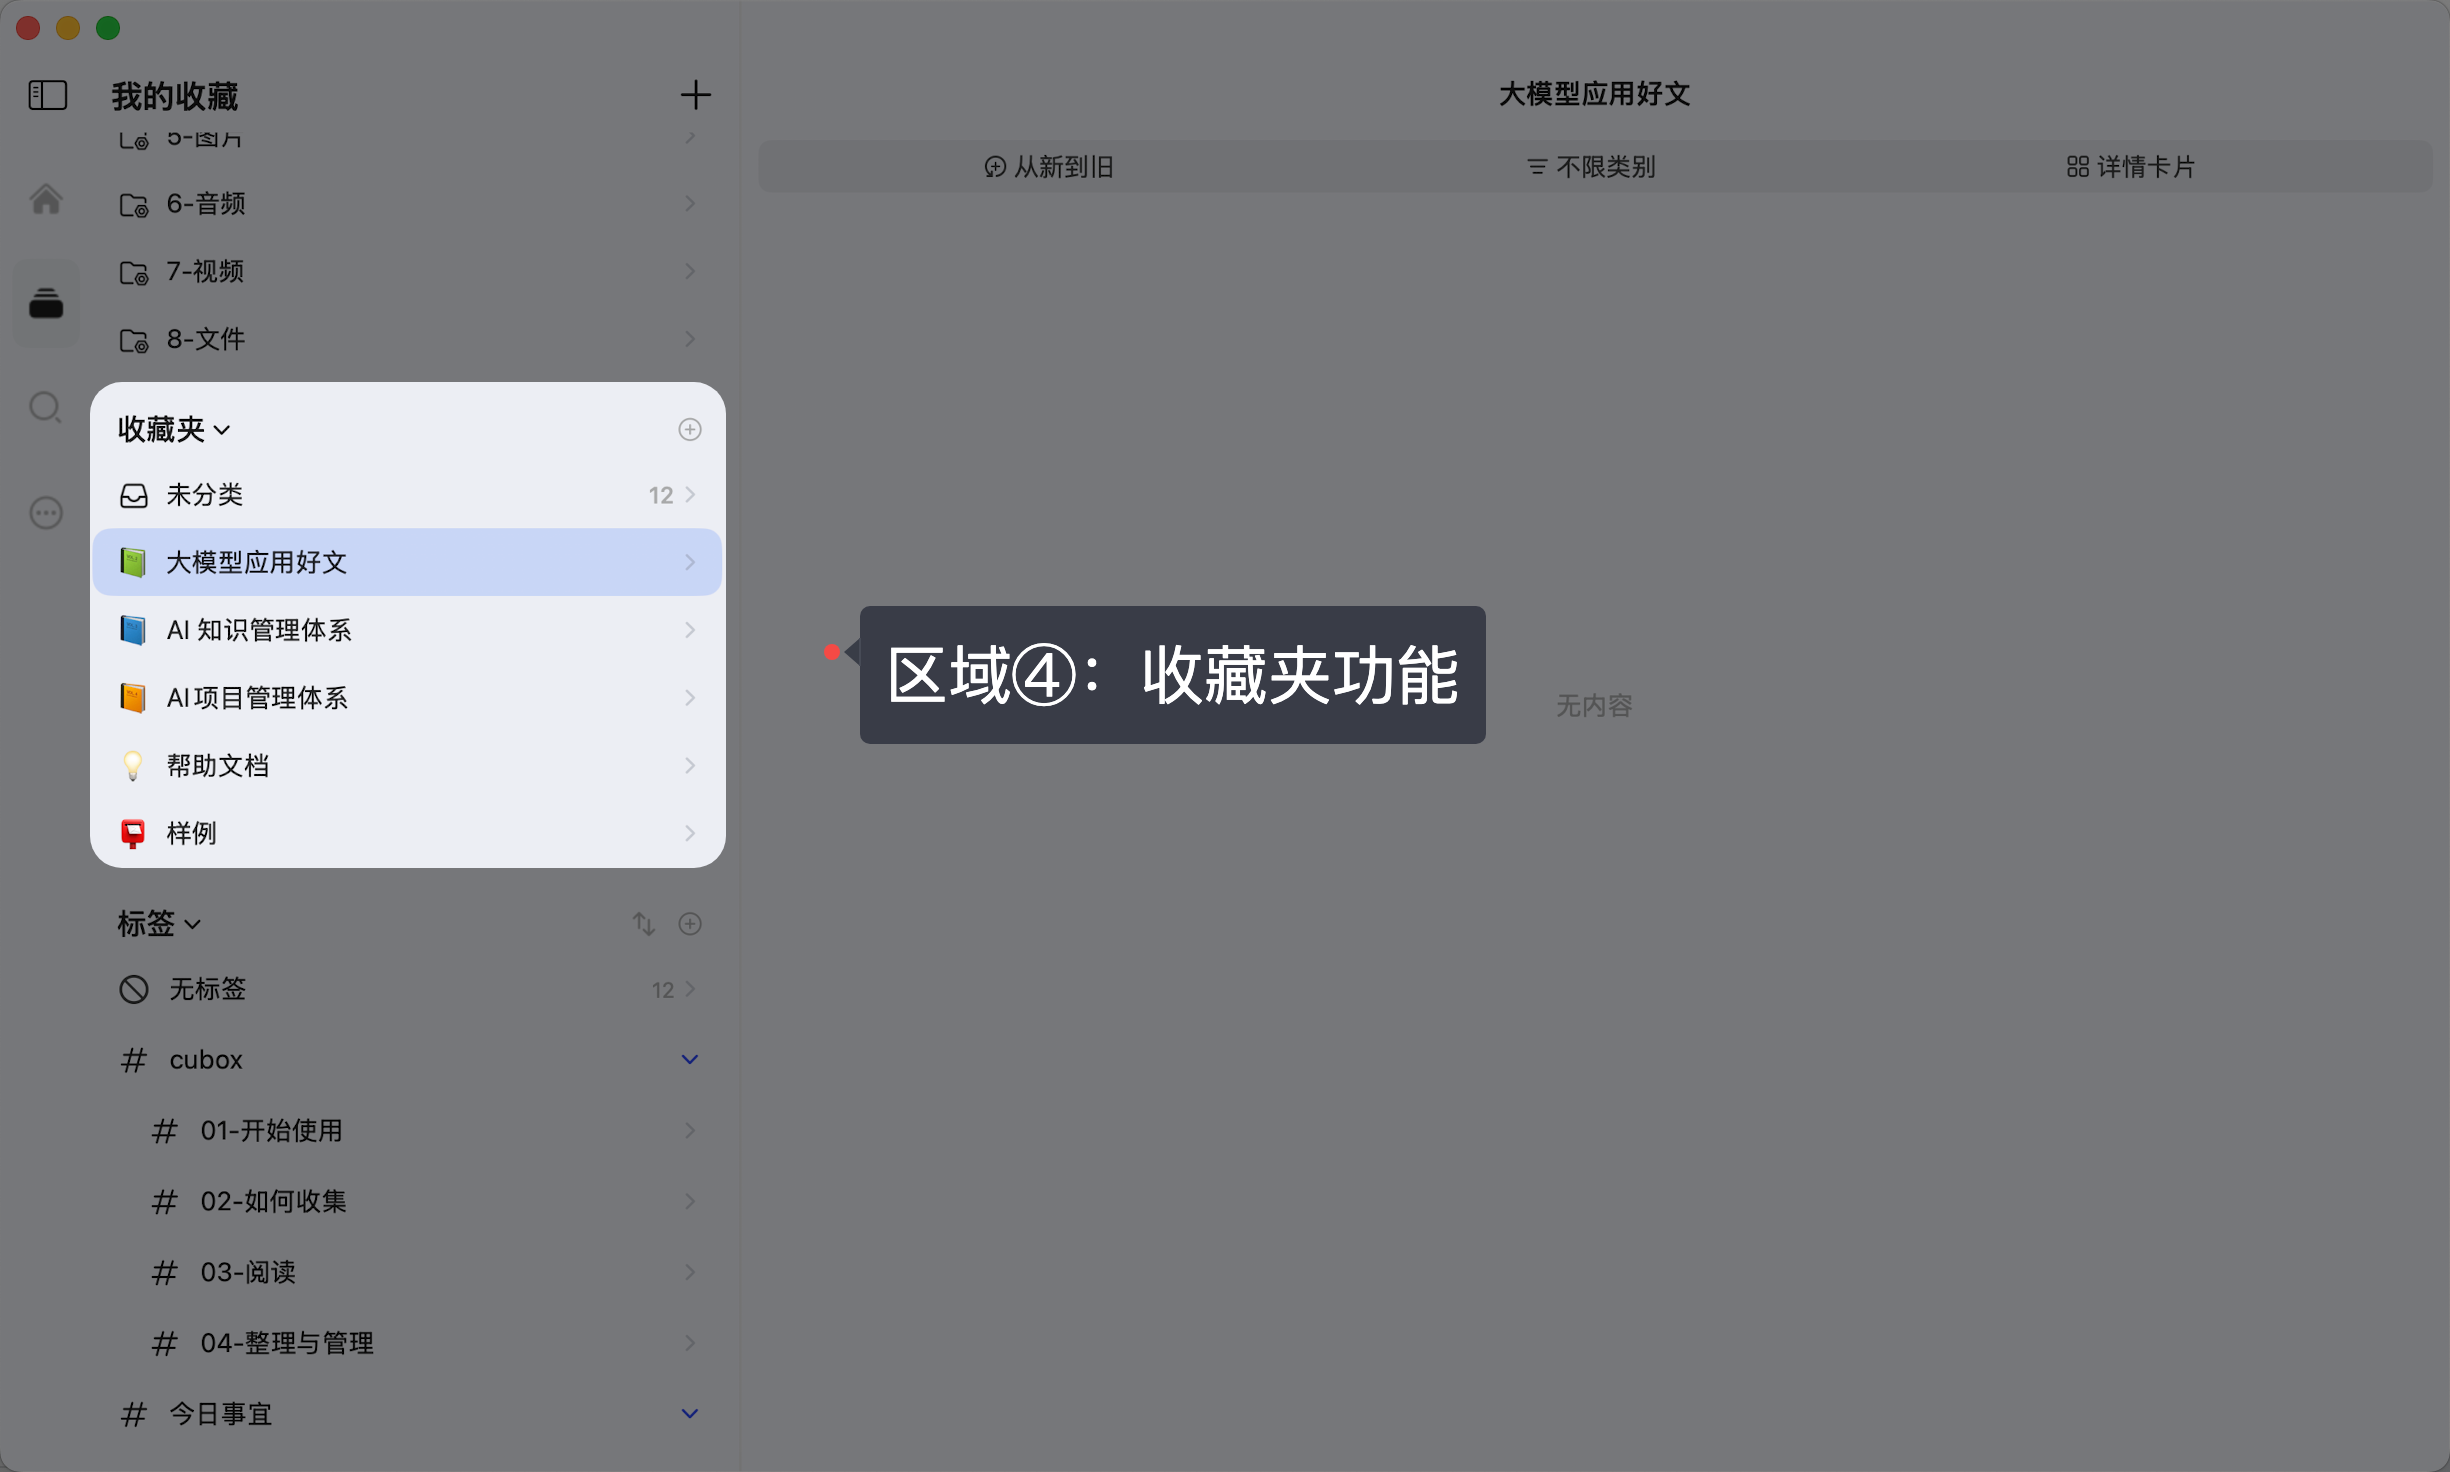2450x1472 pixels.
Task: Open the search panel in the sidebar
Action: coord(45,407)
